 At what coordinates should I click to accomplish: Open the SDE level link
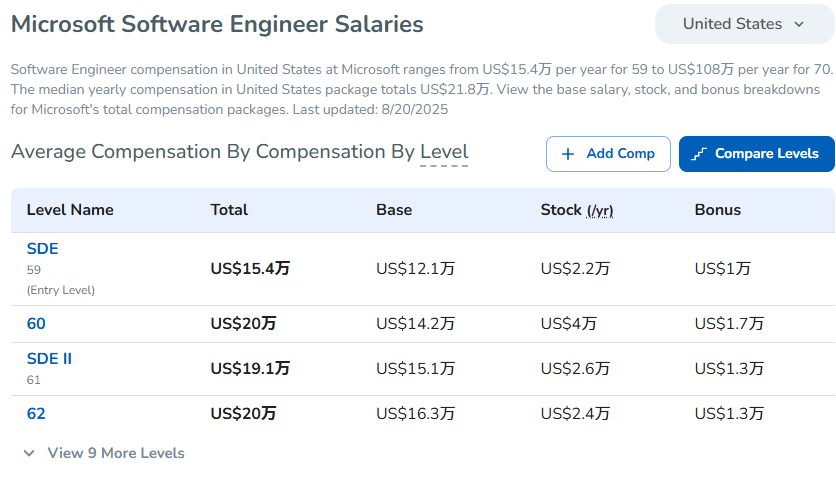point(43,248)
